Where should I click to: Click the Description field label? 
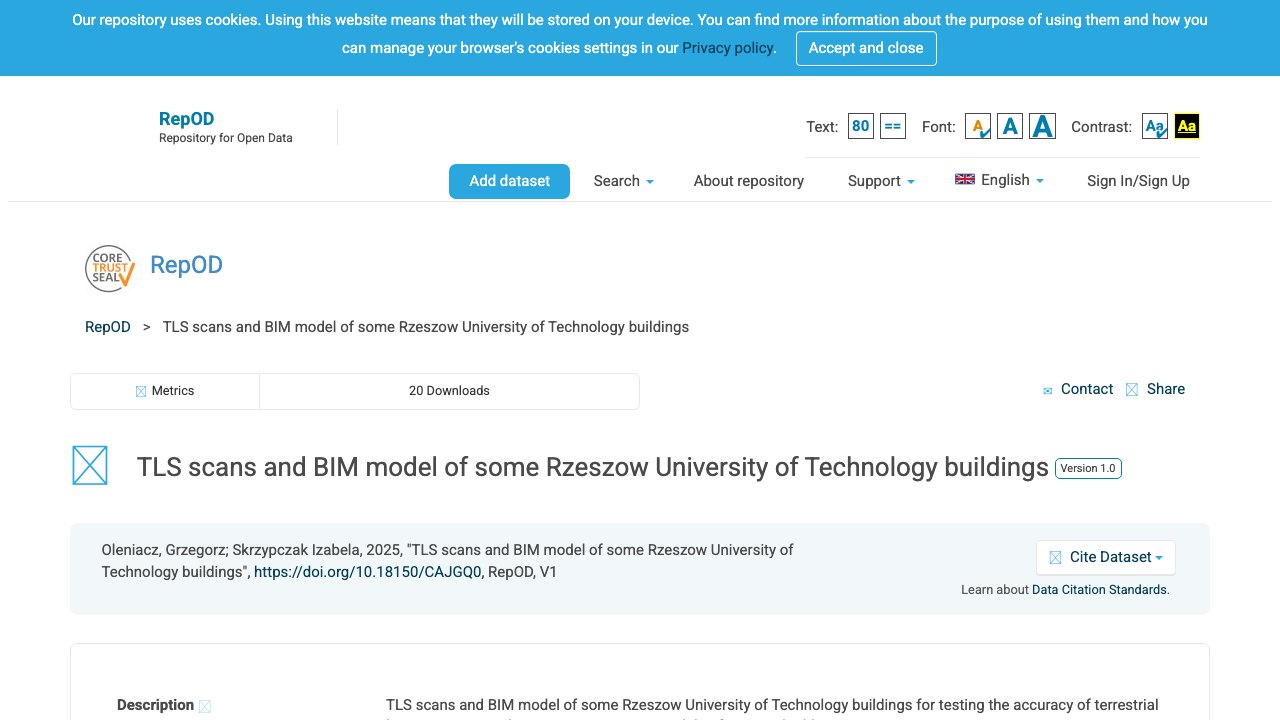[x=155, y=705]
